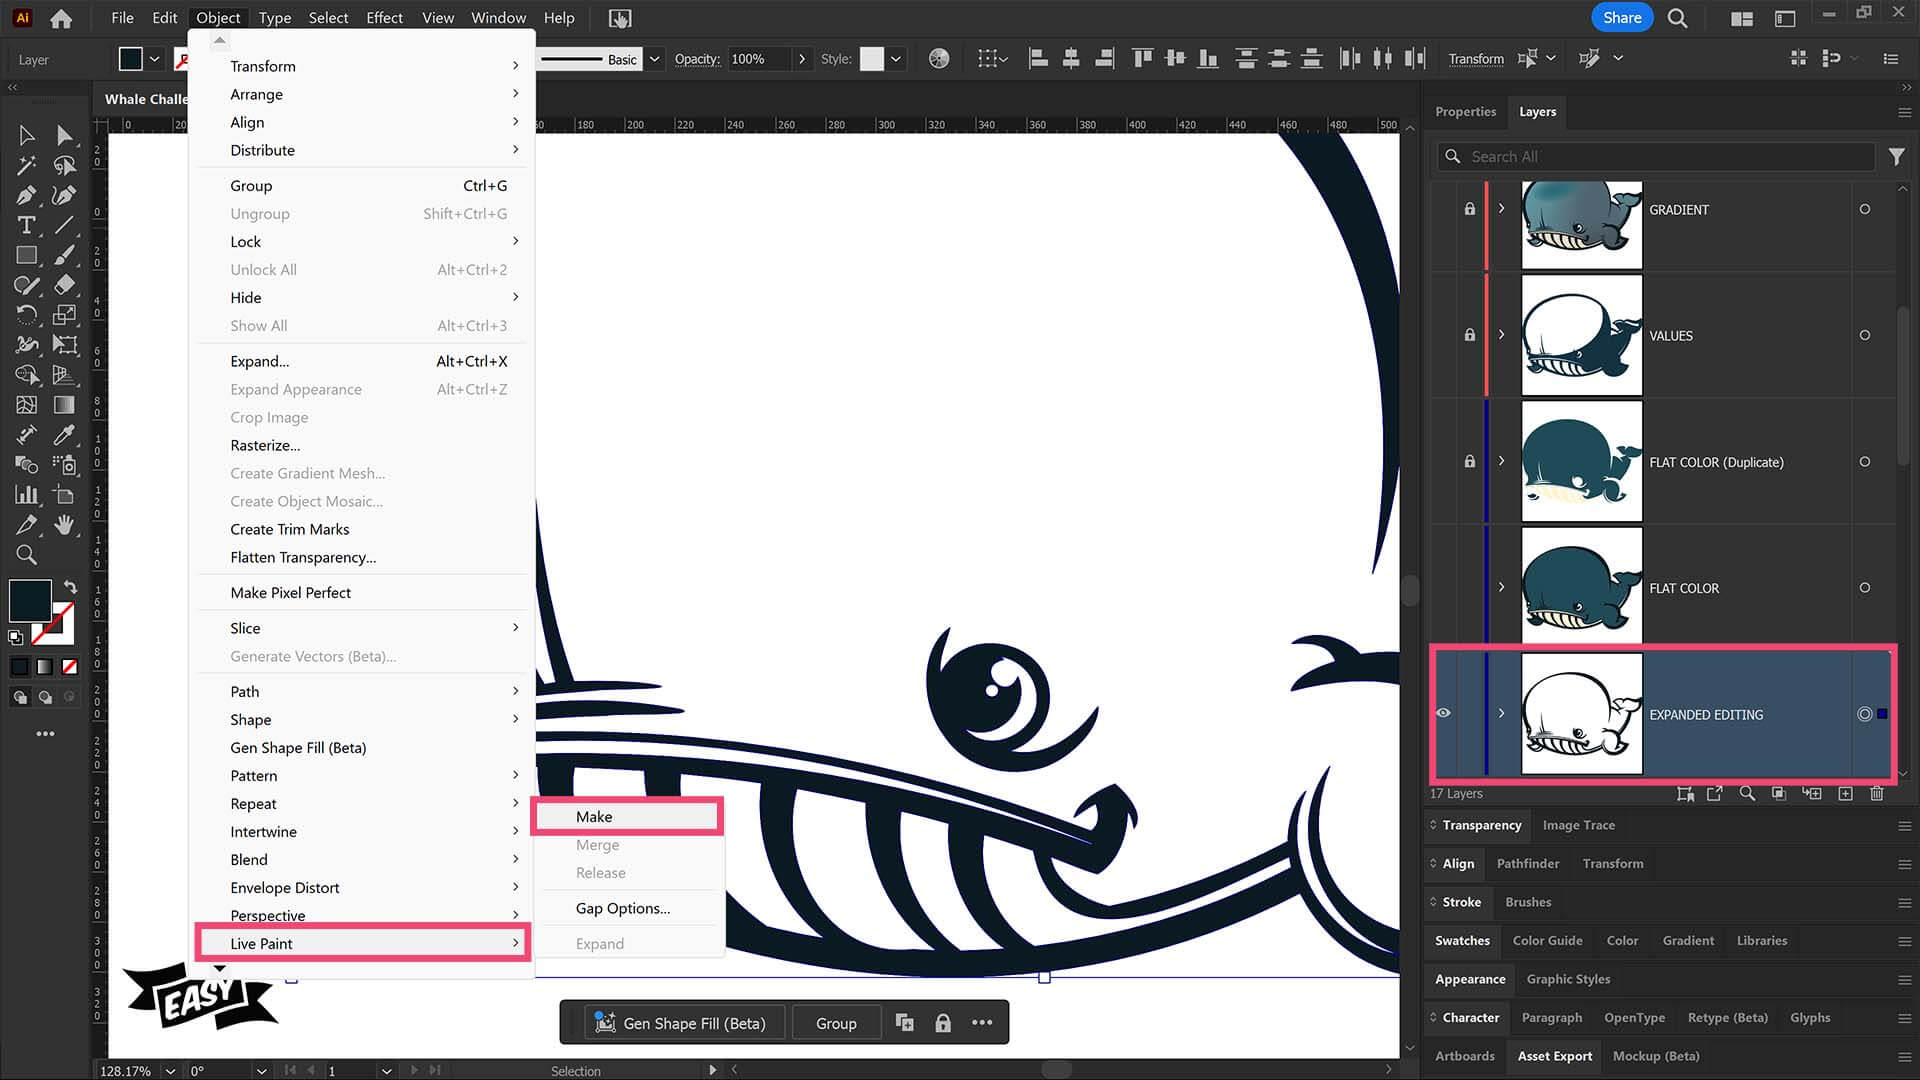This screenshot has width=1920, height=1080.
Task: Unlock the FLAT COLOR (Duplicate) layer
Action: click(1469, 462)
